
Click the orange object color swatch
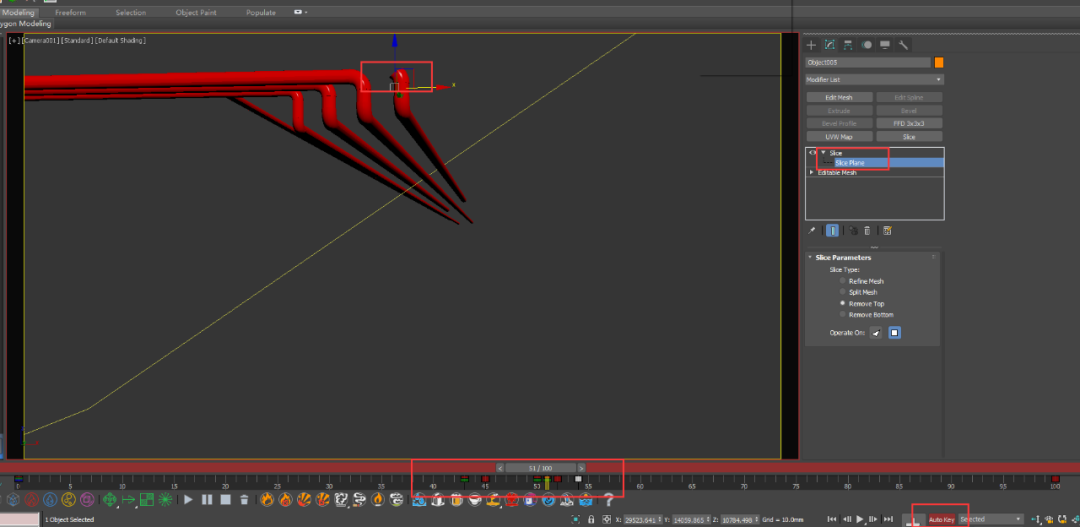pyautogui.click(x=939, y=63)
